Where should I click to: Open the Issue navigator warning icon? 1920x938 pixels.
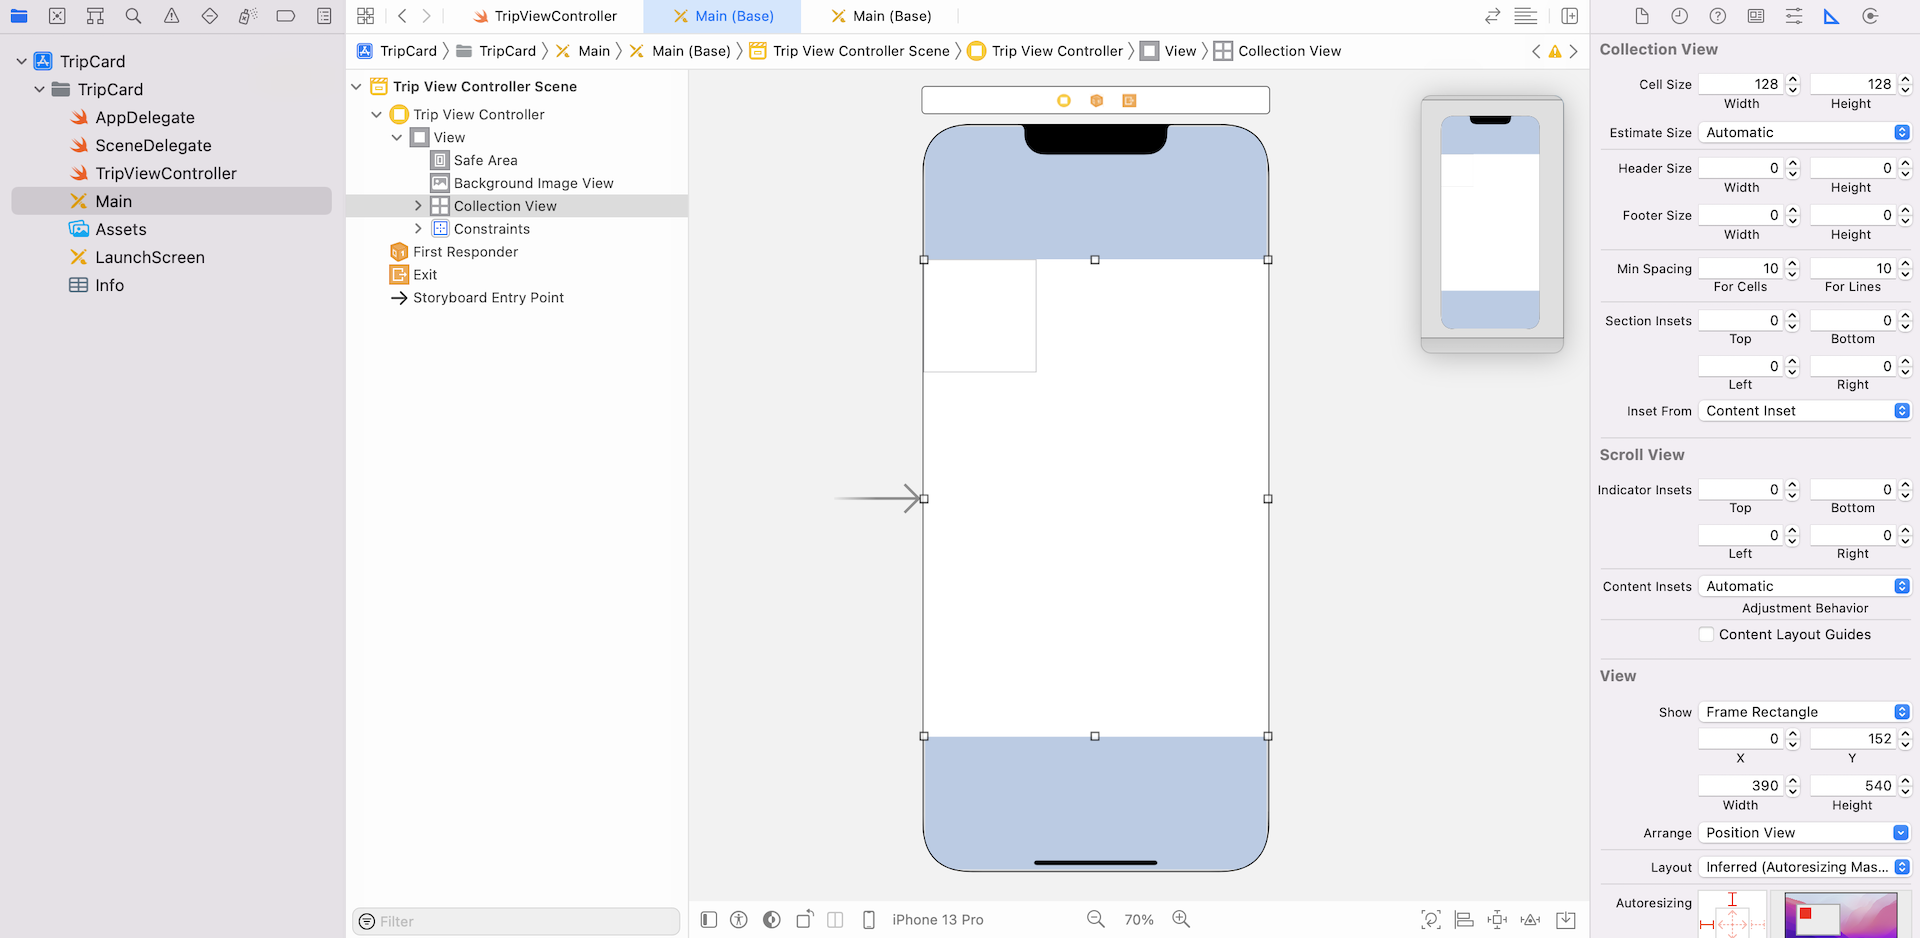(x=171, y=16)
